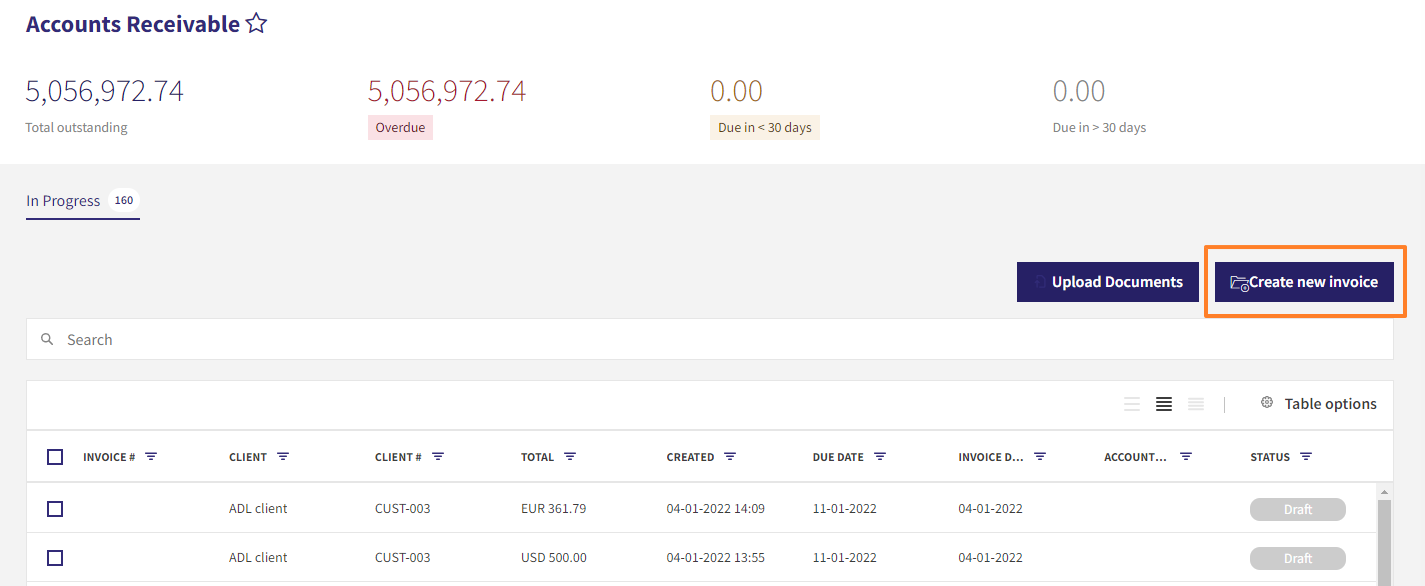Screen dimensions: 1425x586
Task: Click Draft status in EUR 361.79 row
Action: (x=1298, y=510)
